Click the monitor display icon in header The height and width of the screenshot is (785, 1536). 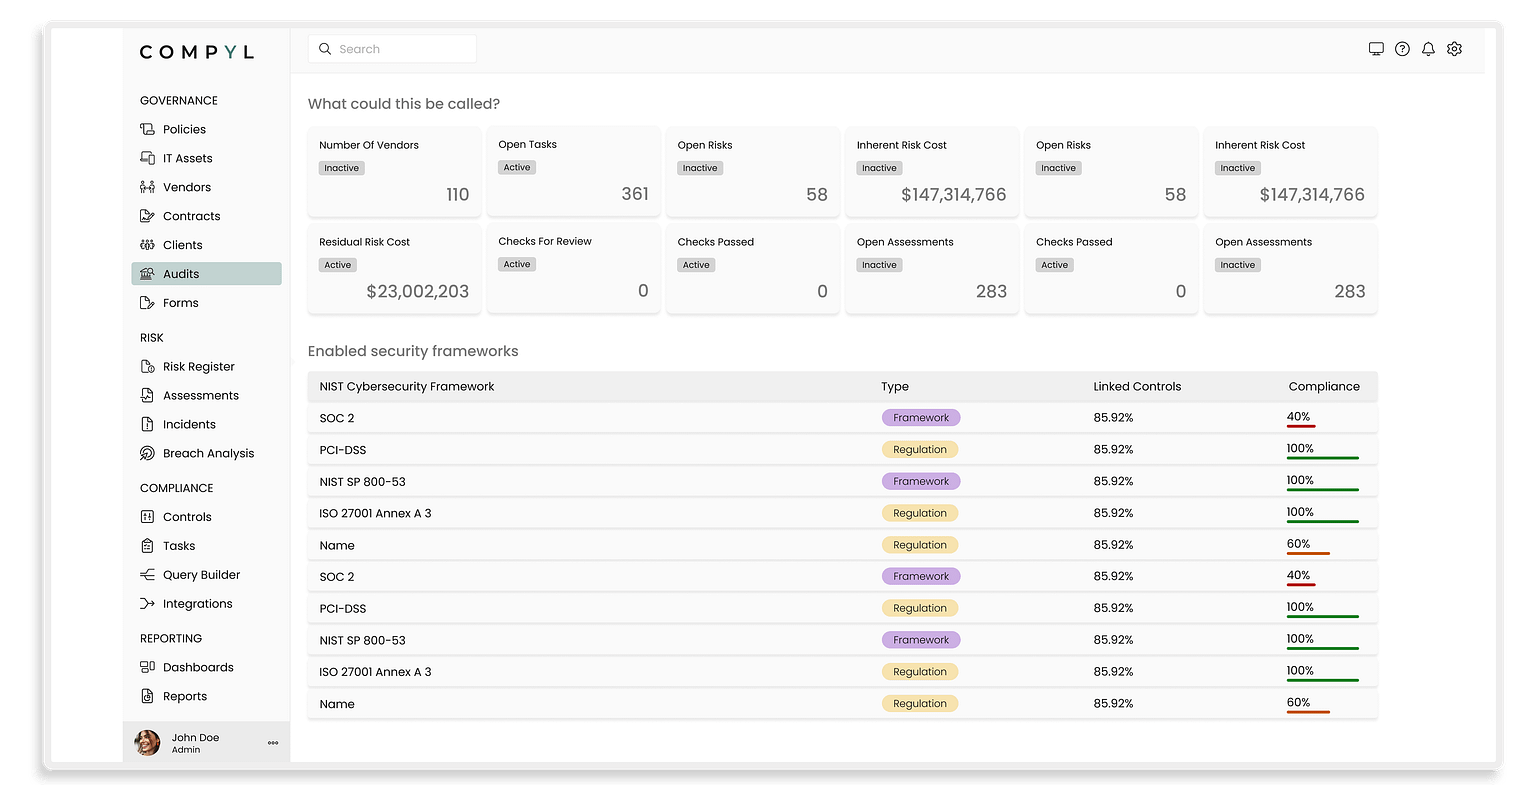point(1376,49)
